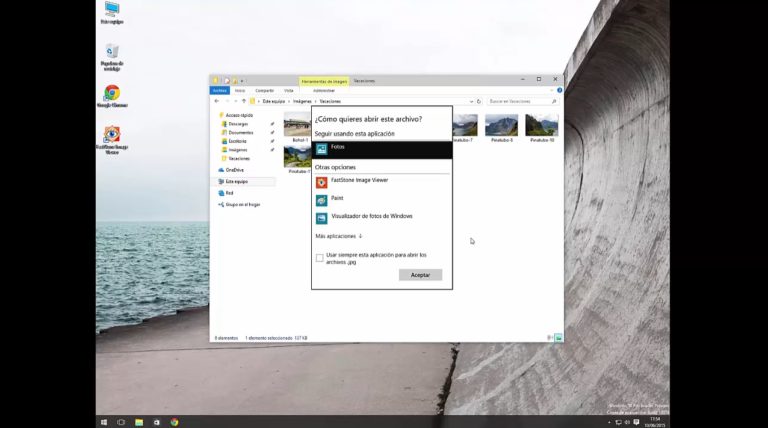Open the Archivo menu tab
Screen dimensions: 768x428
pos(219,90)
